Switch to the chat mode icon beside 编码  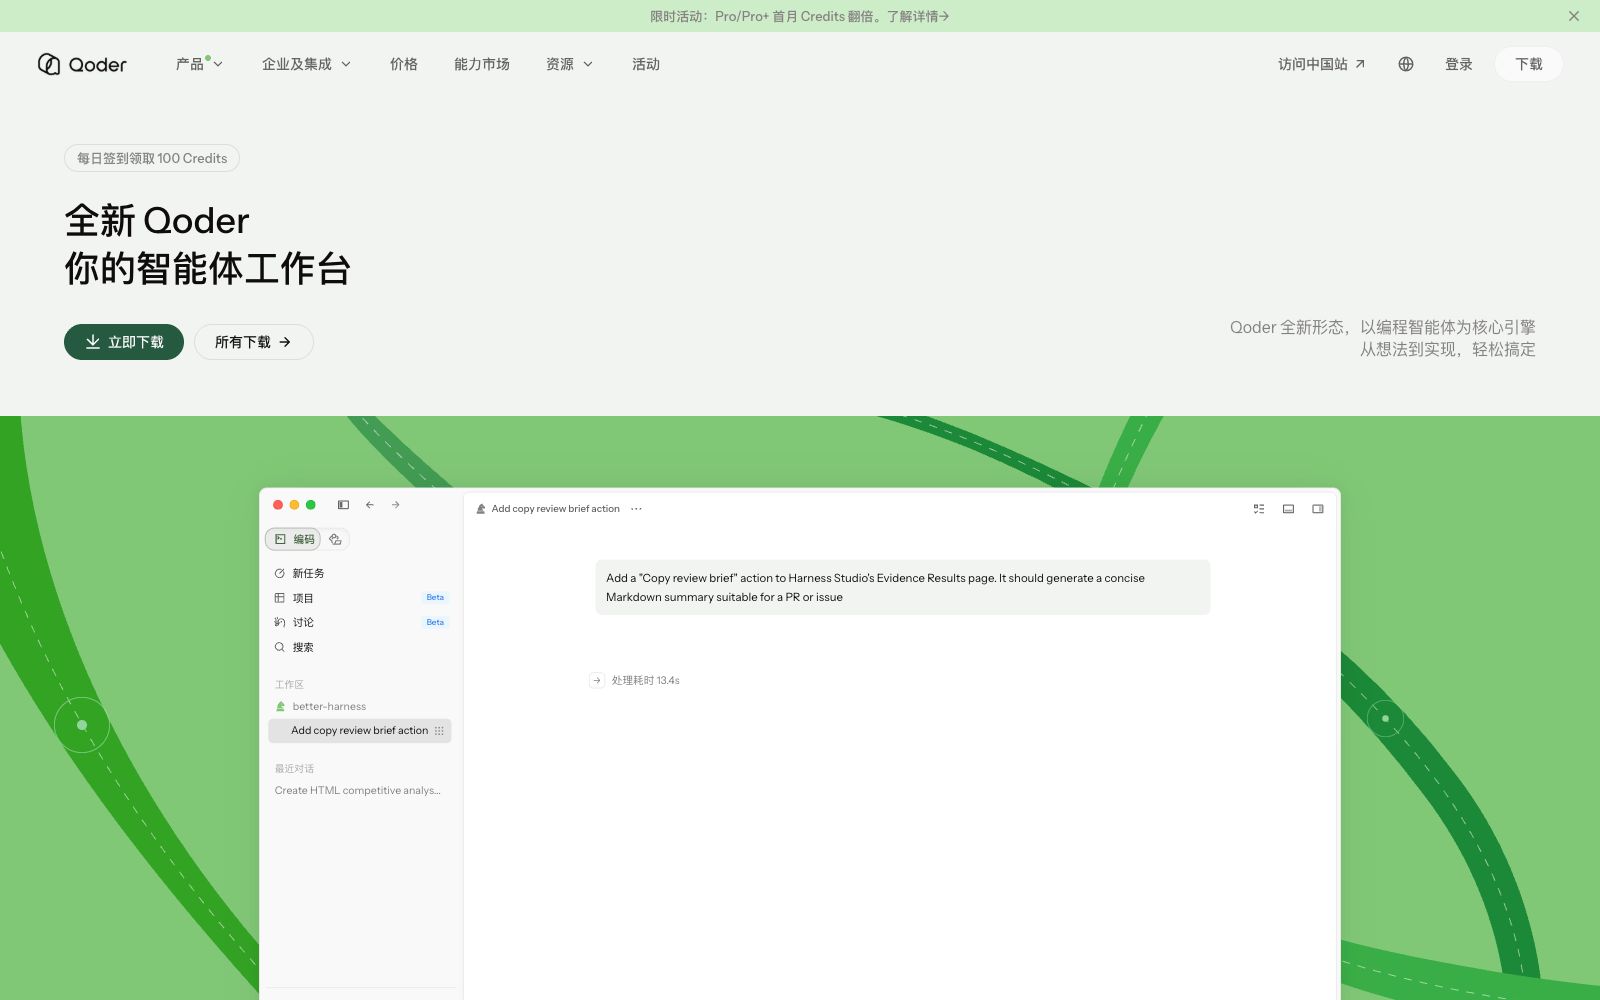tap(335, 539)
